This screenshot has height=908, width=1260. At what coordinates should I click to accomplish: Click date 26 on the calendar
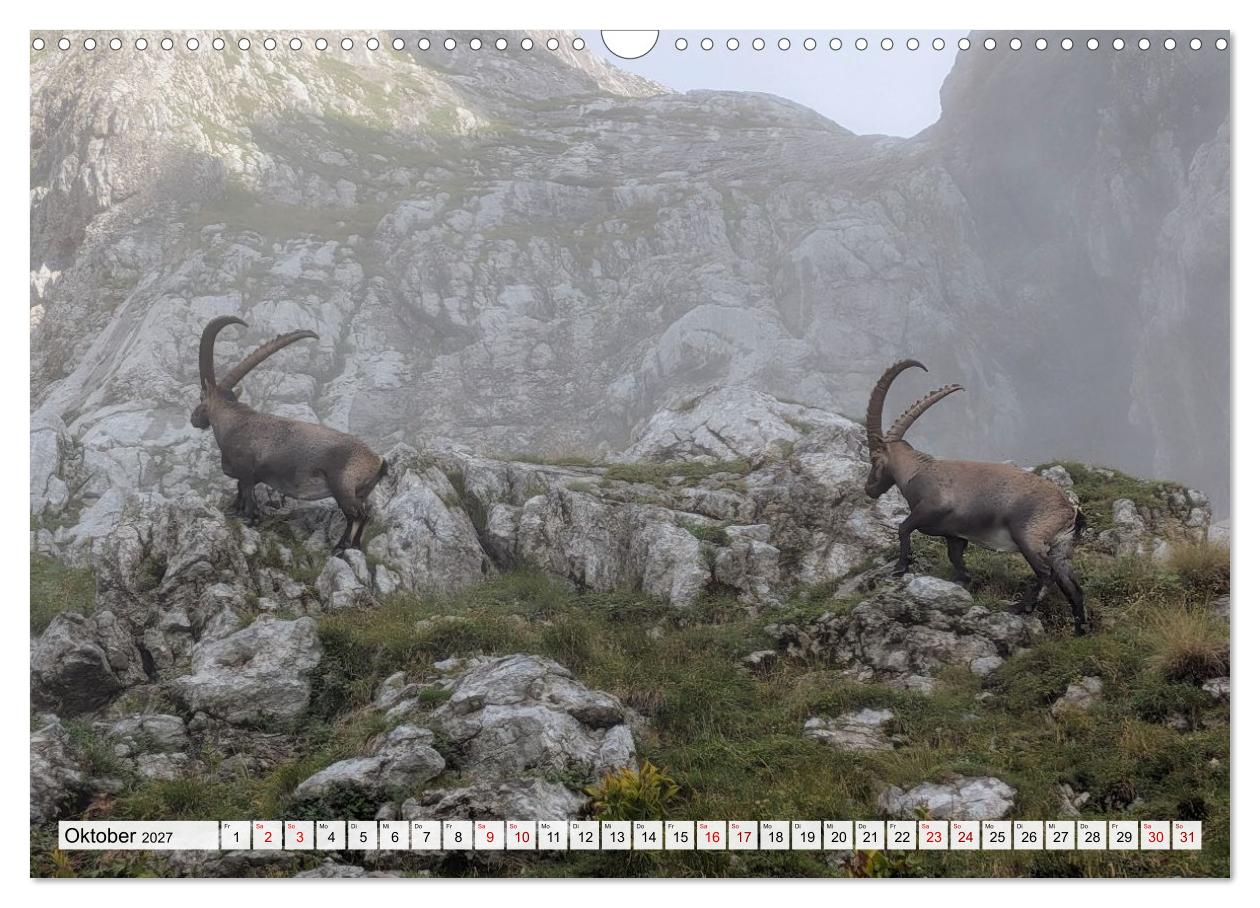point(1028,836)
